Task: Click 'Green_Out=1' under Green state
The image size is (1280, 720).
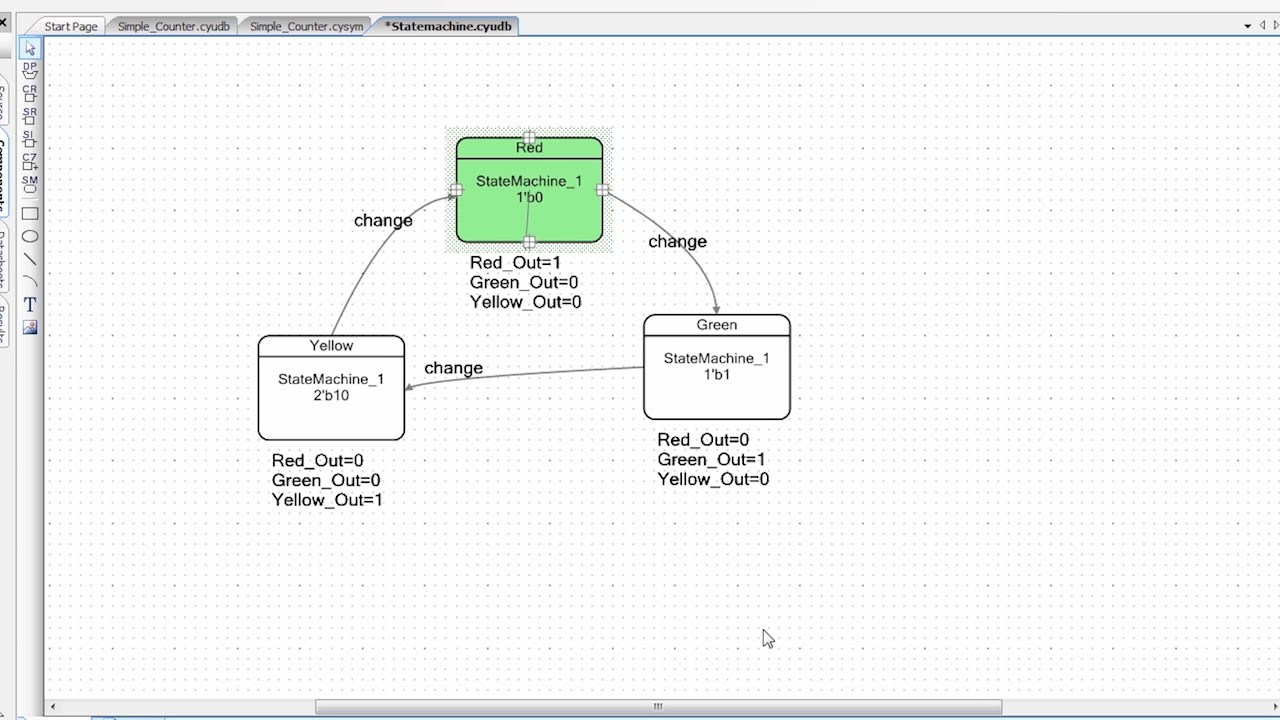Action: [711, 460]
